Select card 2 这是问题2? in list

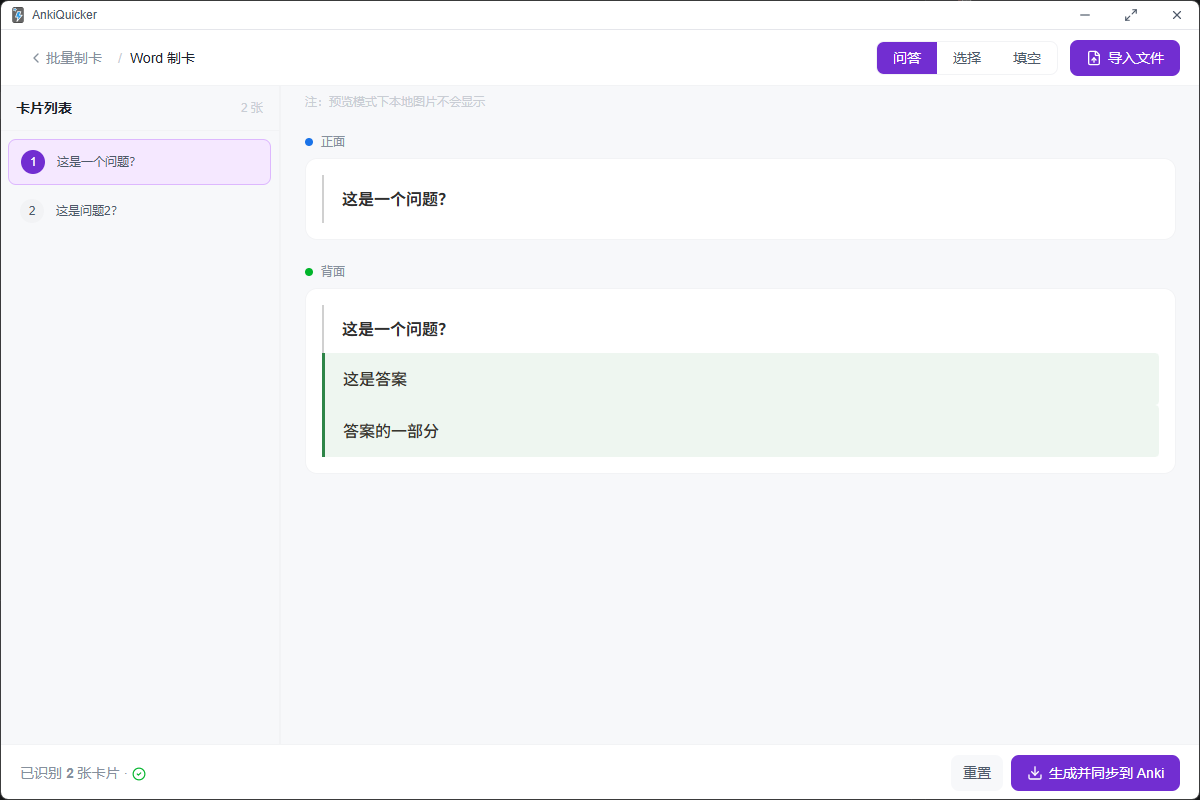click(139, 211)
